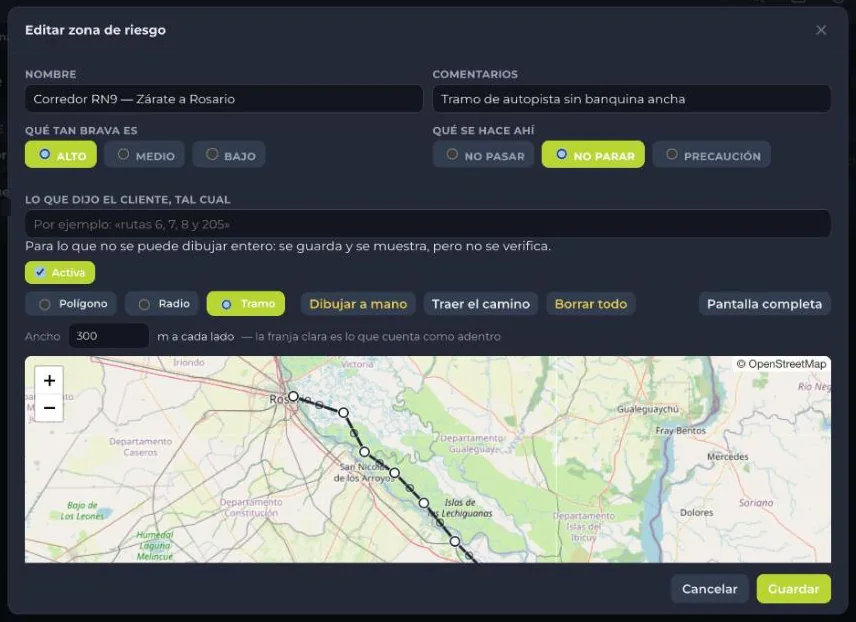Open the OpenStreetMap attribution link
The image size is (856, 622).
click(787, 364)
